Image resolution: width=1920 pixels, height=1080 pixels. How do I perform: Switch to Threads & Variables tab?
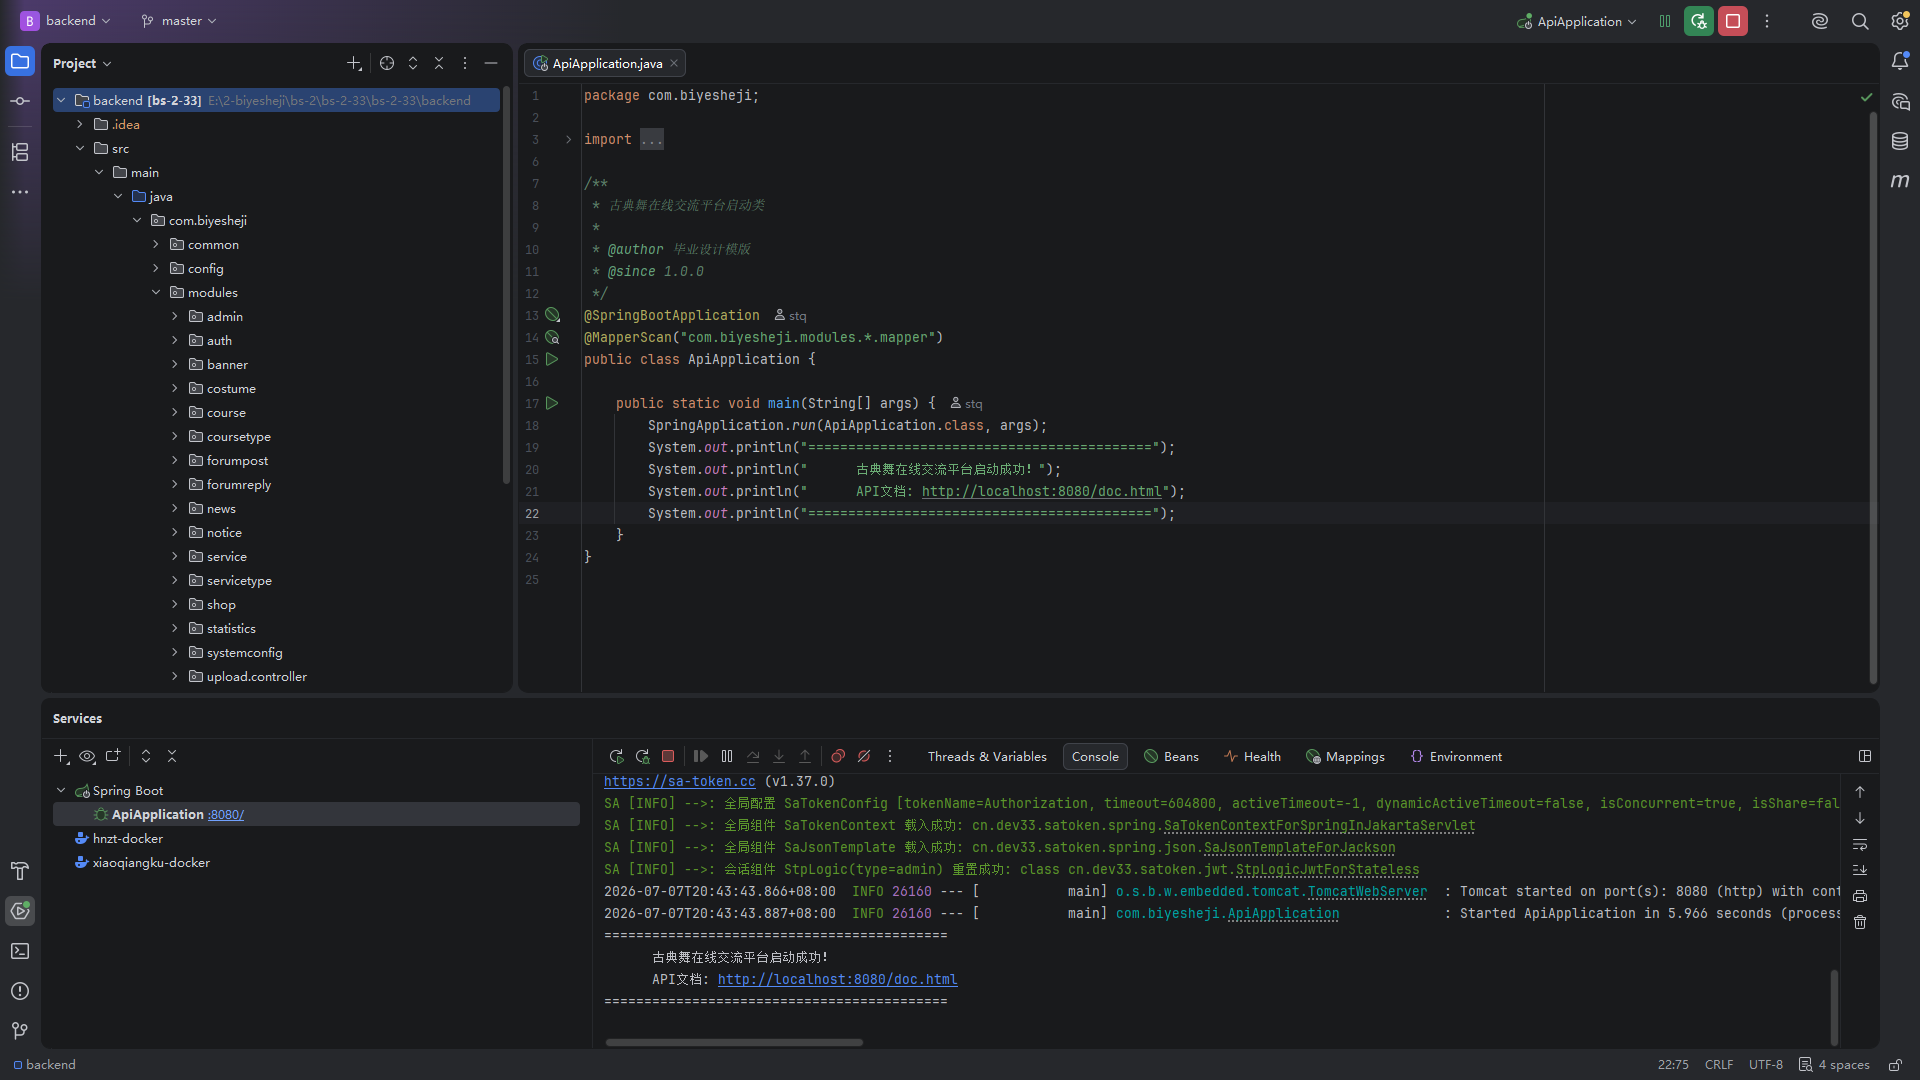point(987,757)
